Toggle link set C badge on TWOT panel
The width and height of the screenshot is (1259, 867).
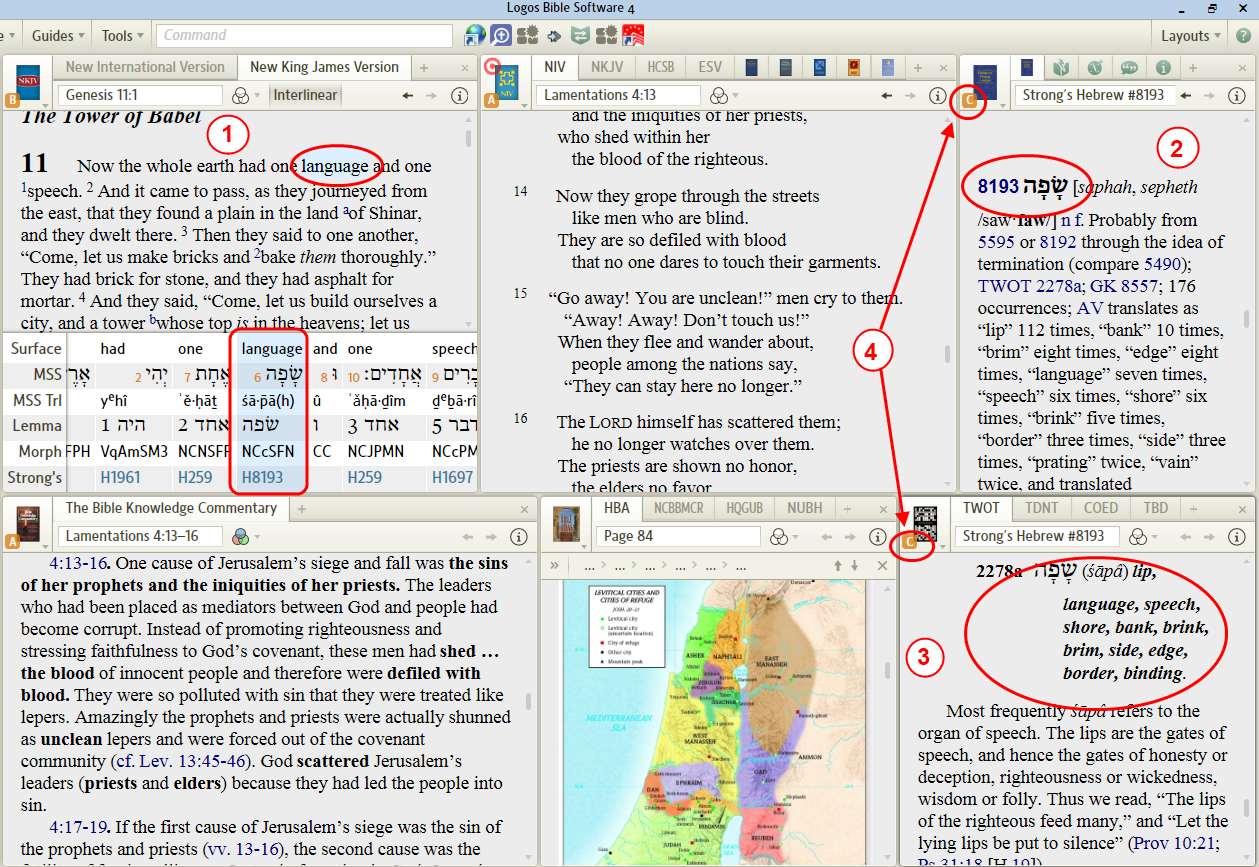point(909,542)
